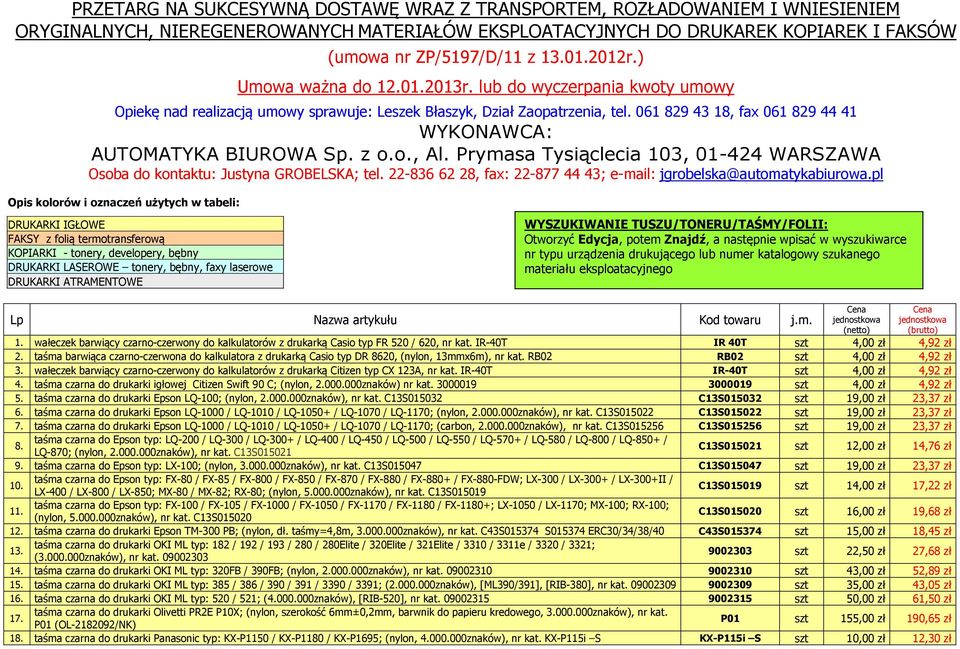
Task: Select the code cell C13S015021
Action: pos(730,446)
